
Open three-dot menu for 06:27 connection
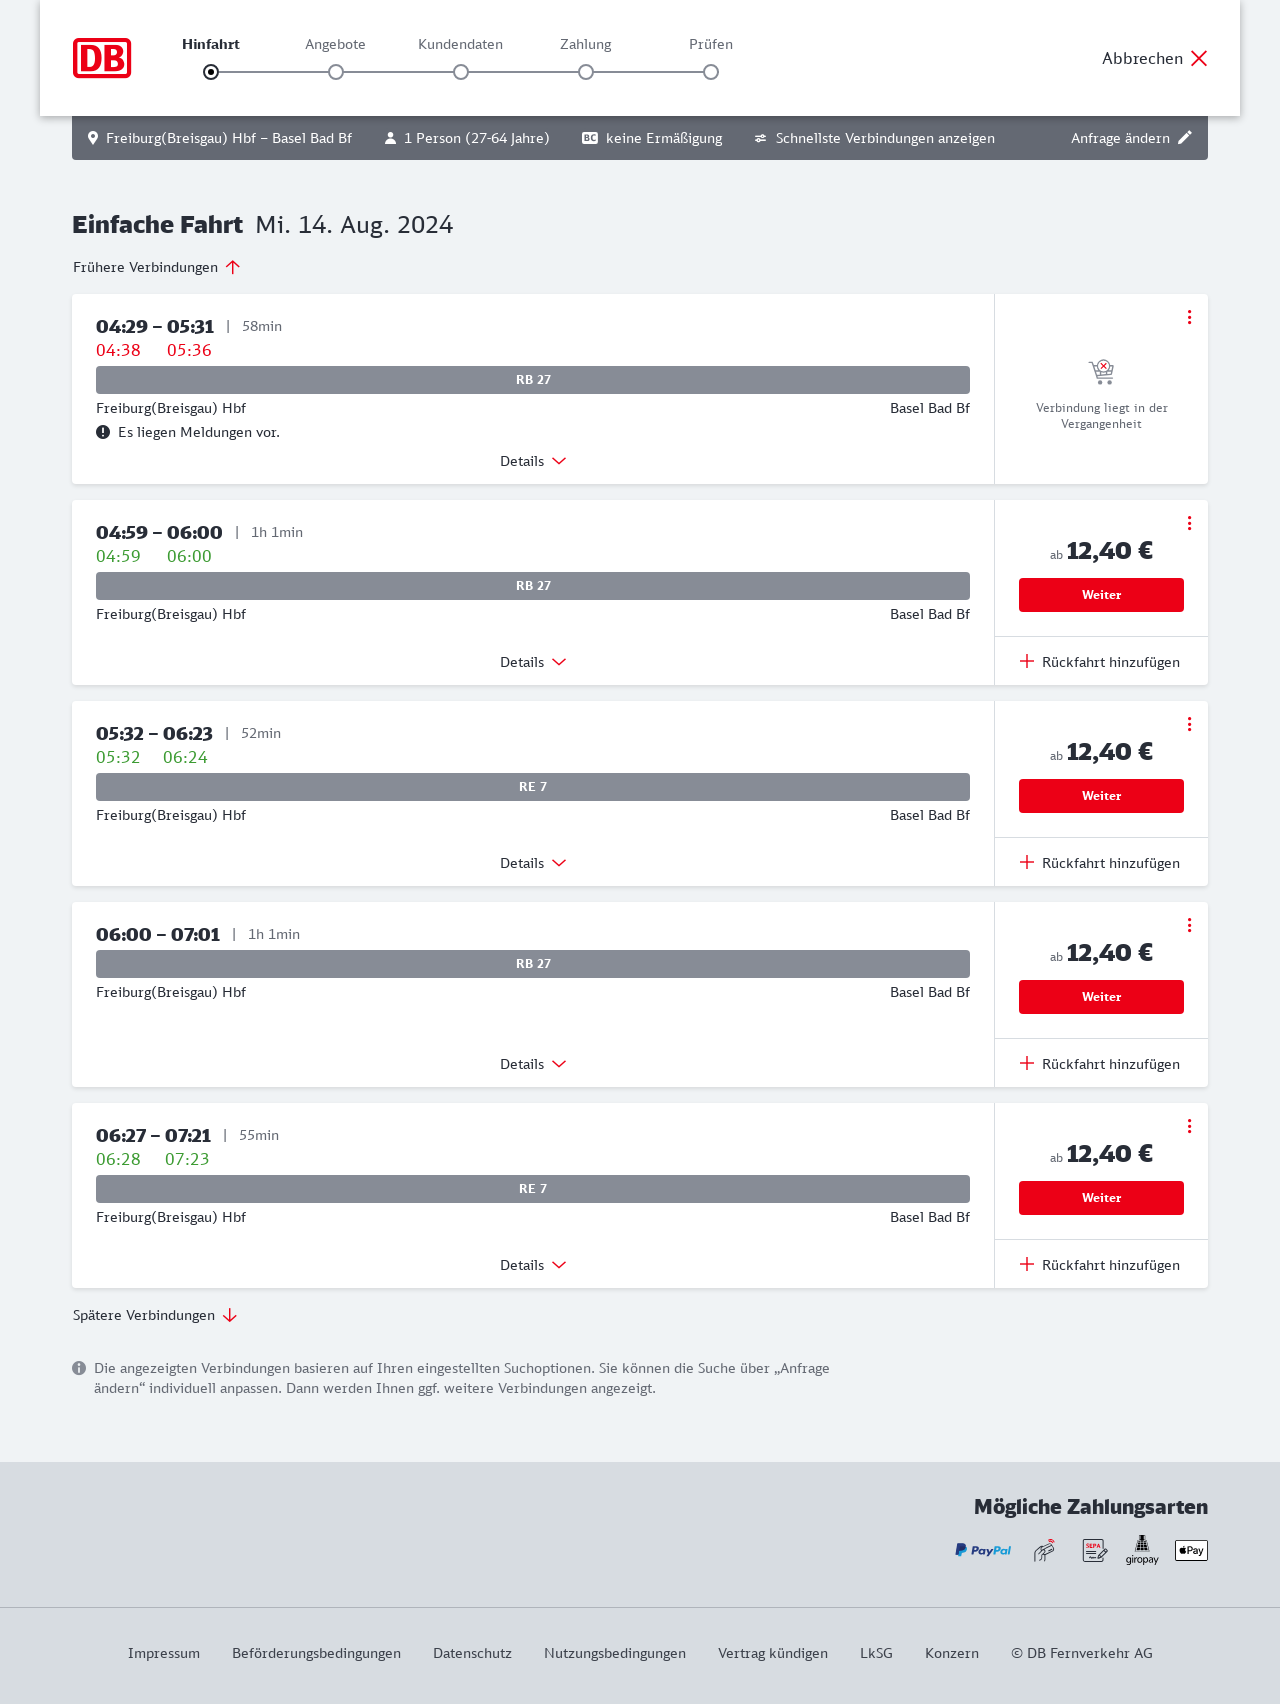point(1189,1126)
